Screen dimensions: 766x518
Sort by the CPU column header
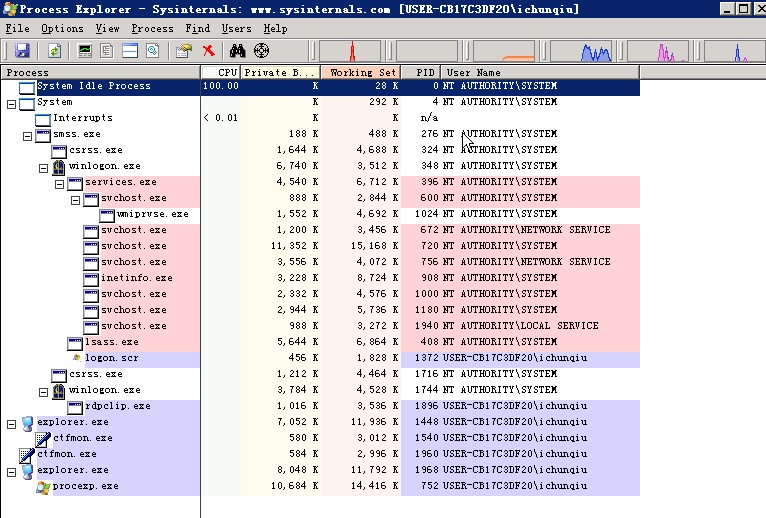(x=221, y=72)
